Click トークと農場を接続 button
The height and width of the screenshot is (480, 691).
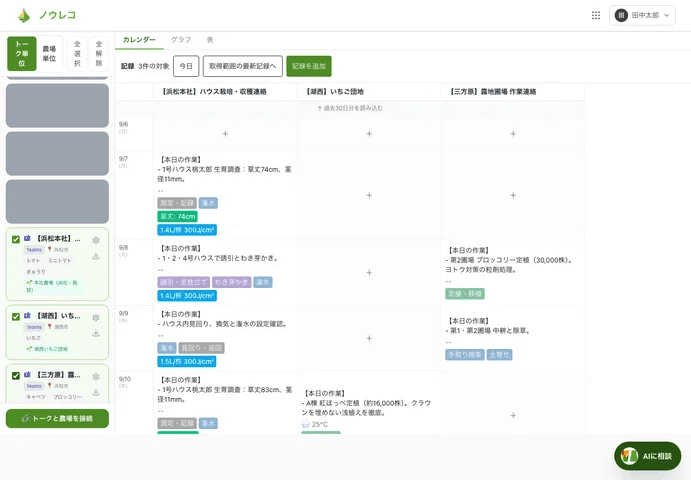pyautogui.click(x=57, y=418)
